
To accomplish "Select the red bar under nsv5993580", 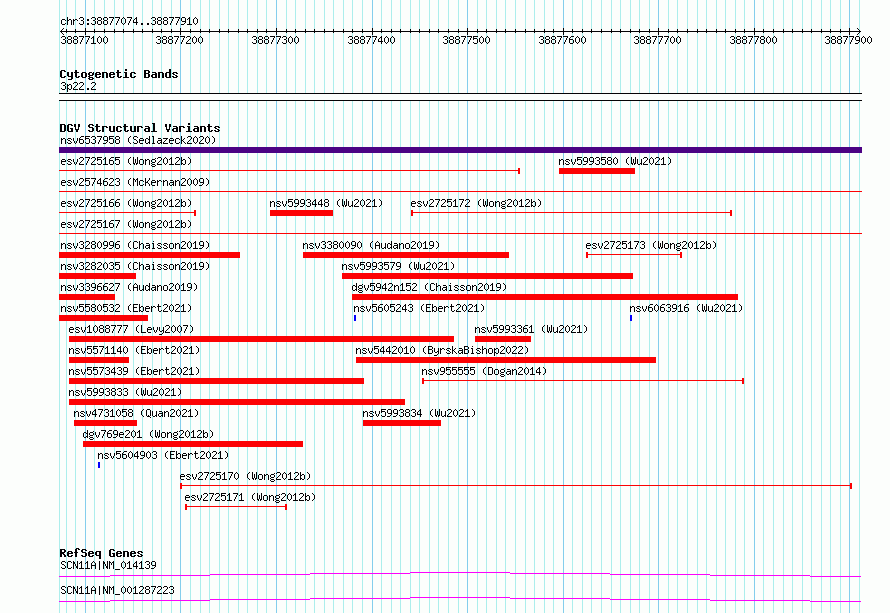I will pos(597,171).
